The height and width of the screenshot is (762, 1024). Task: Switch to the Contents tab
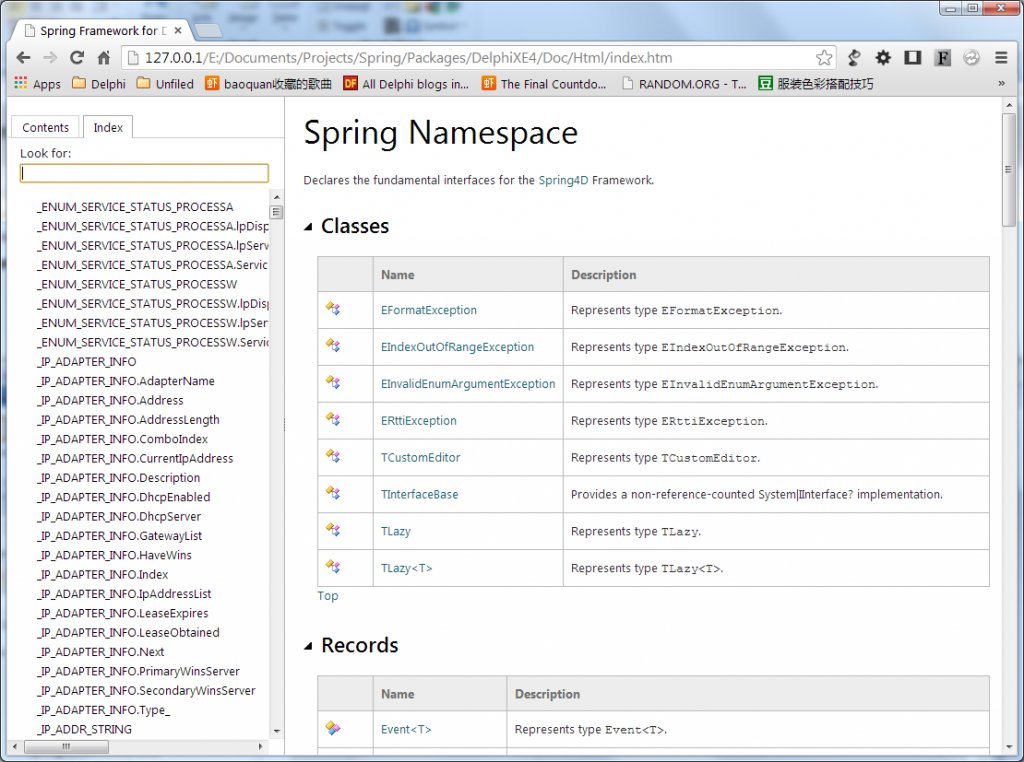tap(44, 127)
